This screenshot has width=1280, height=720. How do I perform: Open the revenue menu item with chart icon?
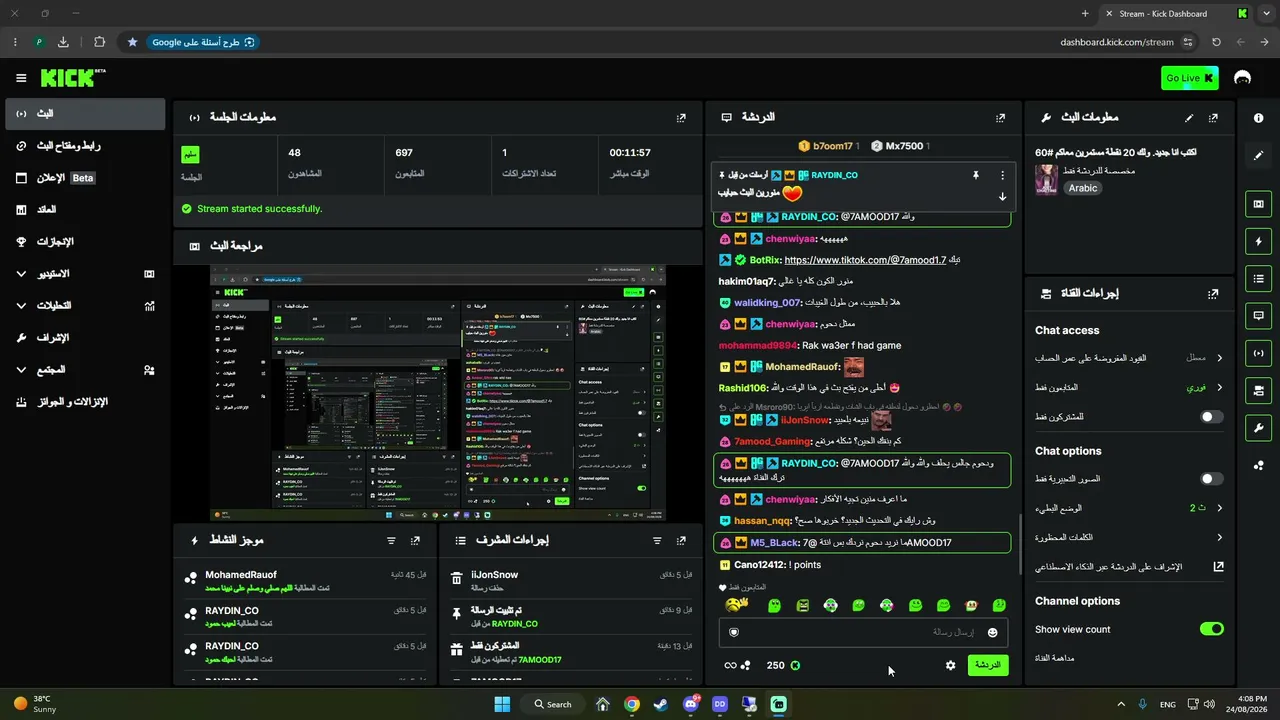point(84,210)
